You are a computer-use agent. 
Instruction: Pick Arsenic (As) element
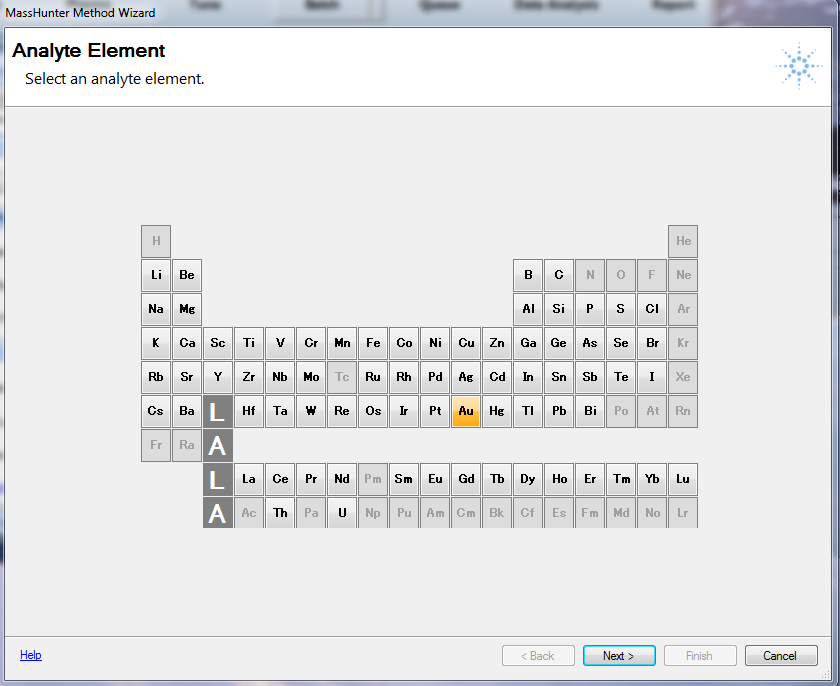(590, 343)
